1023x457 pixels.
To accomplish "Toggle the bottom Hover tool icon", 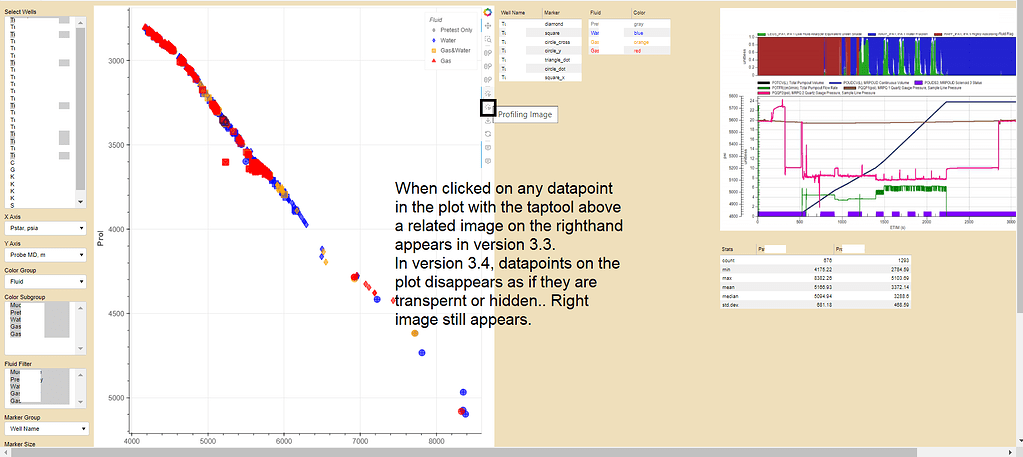I will pos(488,160).
